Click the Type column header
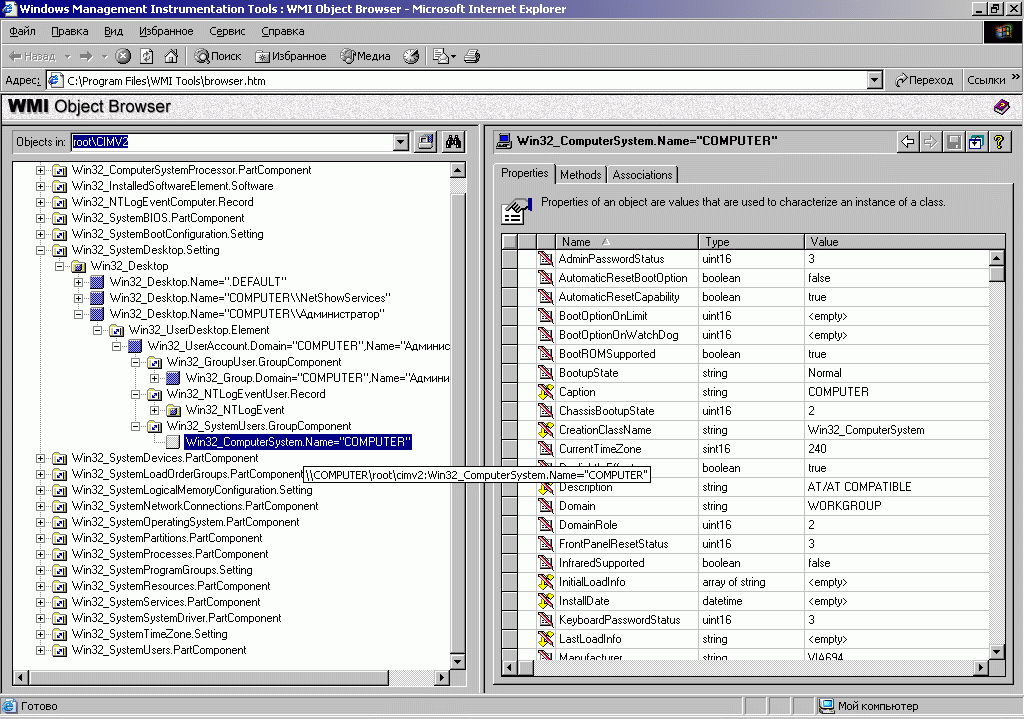1024x719 pixels. tap(751, 242)
